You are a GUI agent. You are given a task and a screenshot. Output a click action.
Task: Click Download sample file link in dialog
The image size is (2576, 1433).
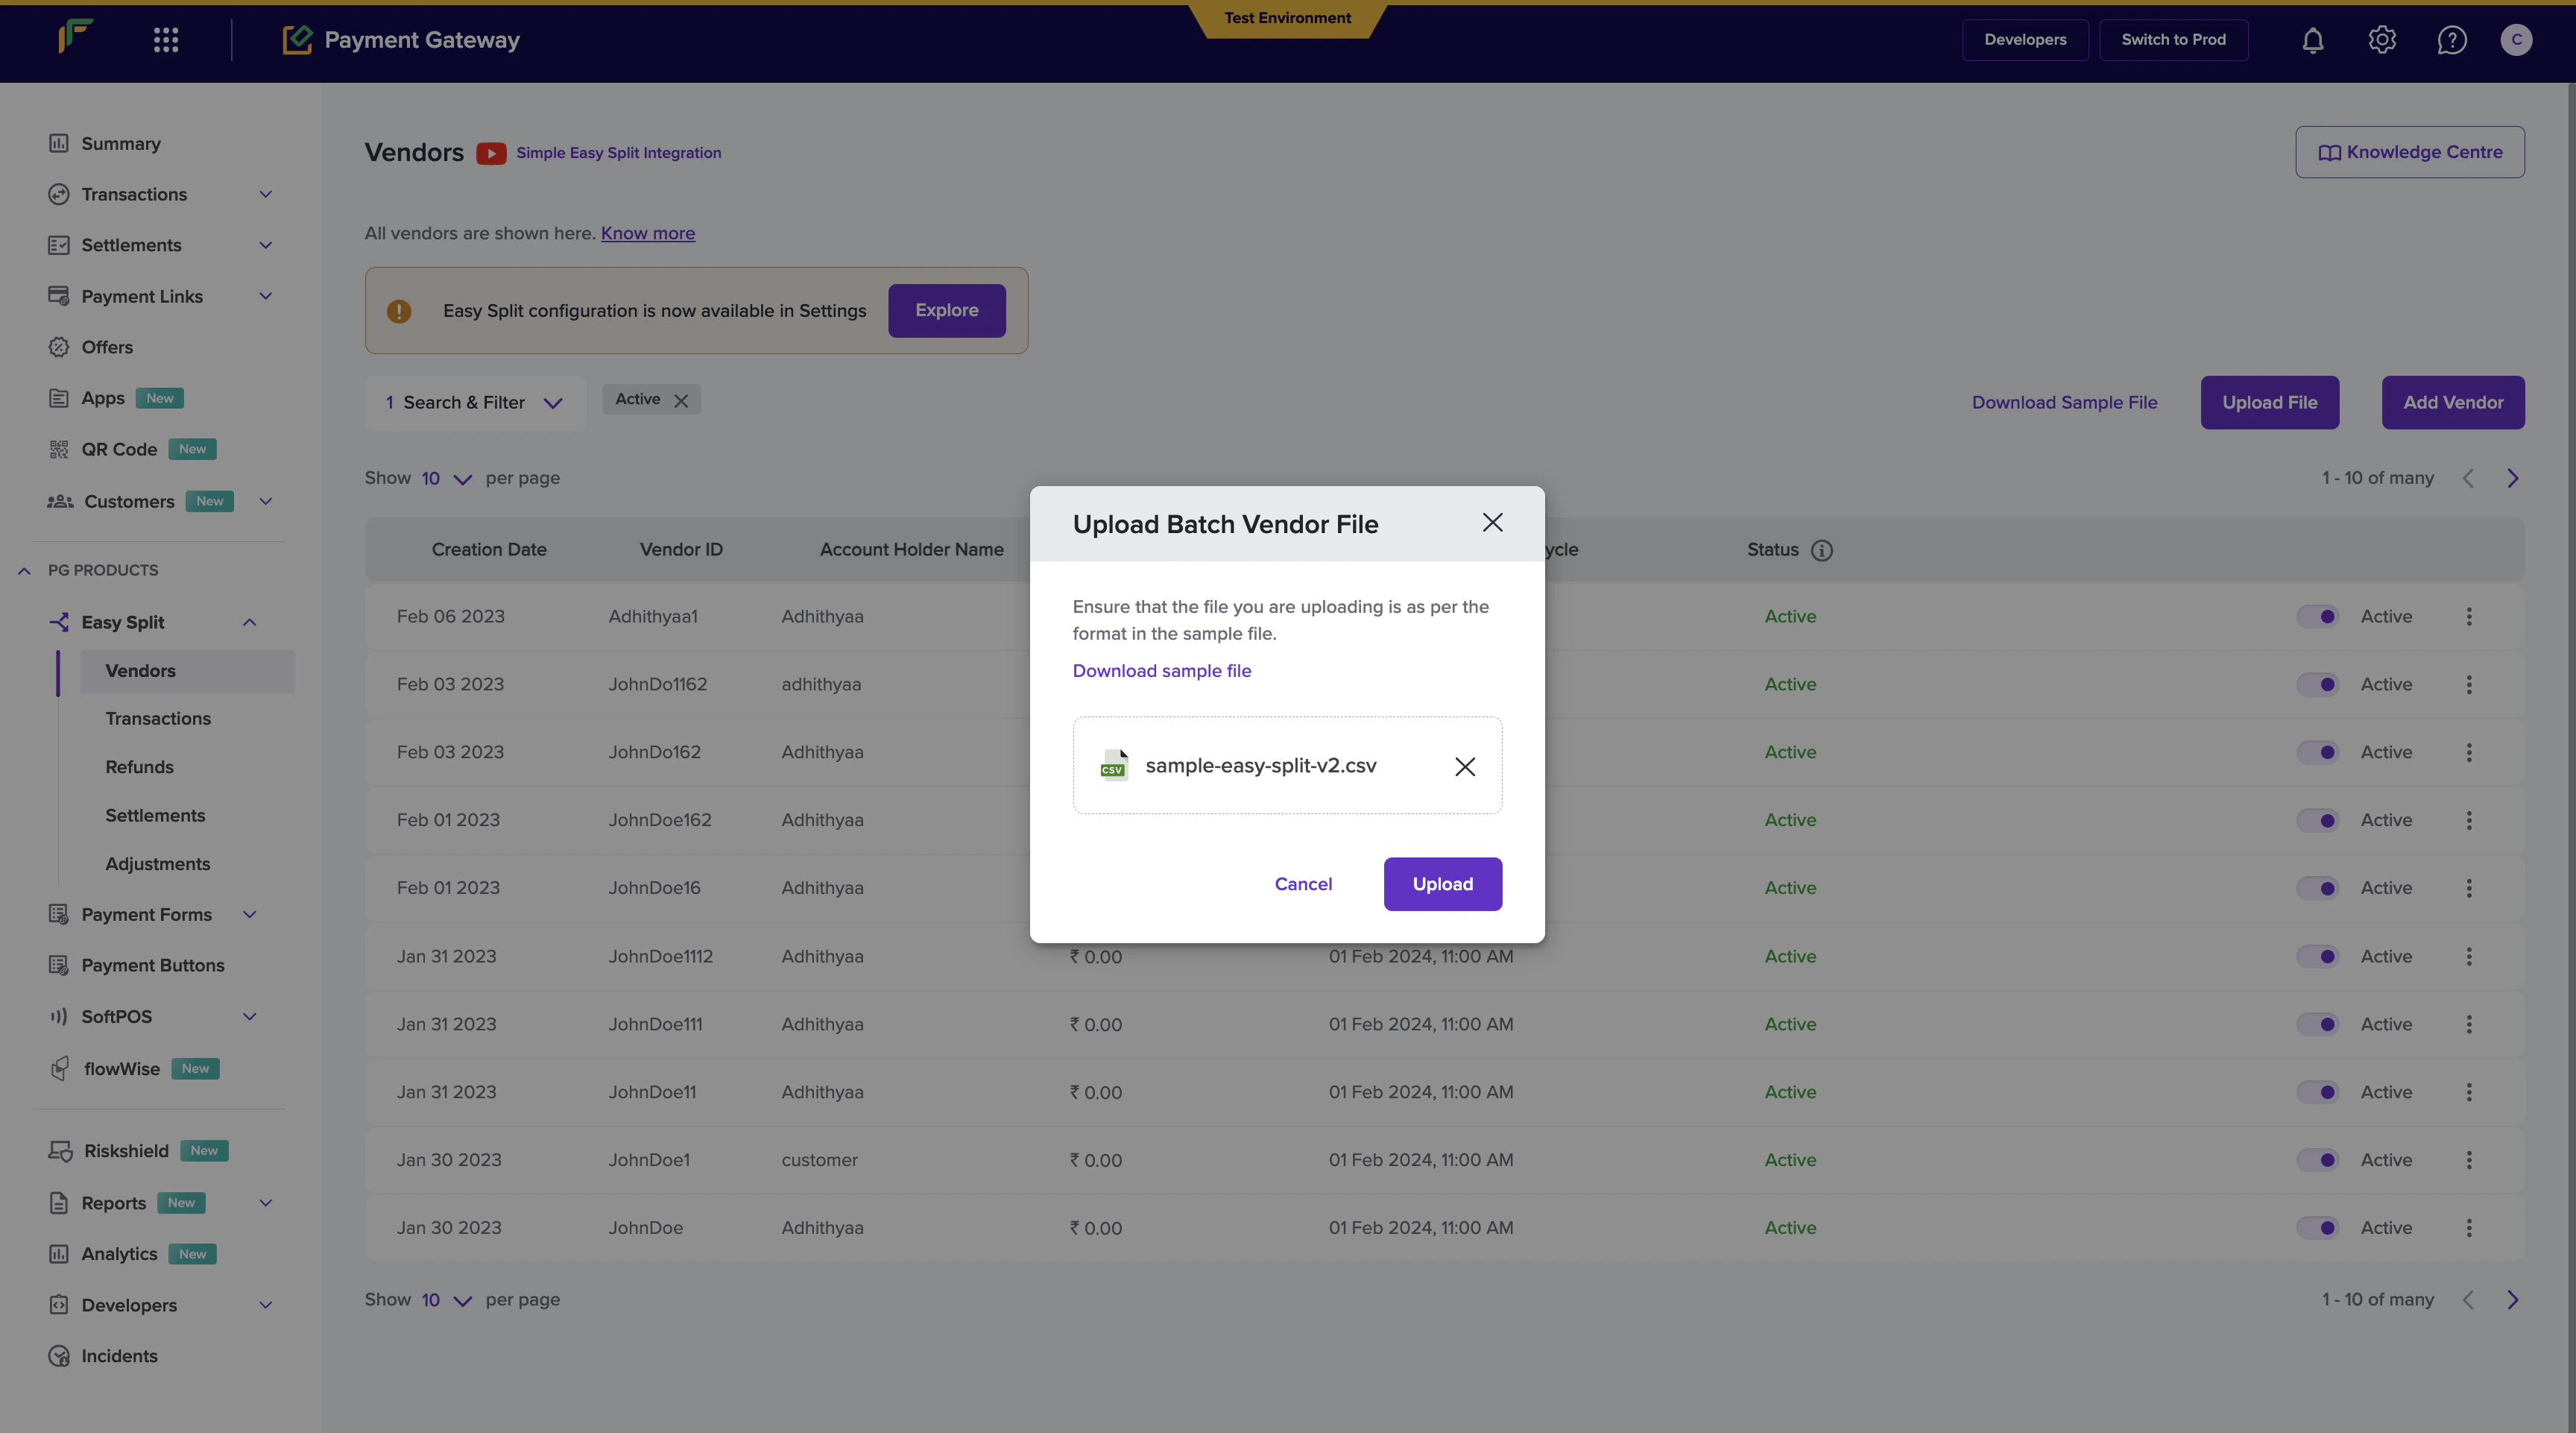tap(1161, 671)
